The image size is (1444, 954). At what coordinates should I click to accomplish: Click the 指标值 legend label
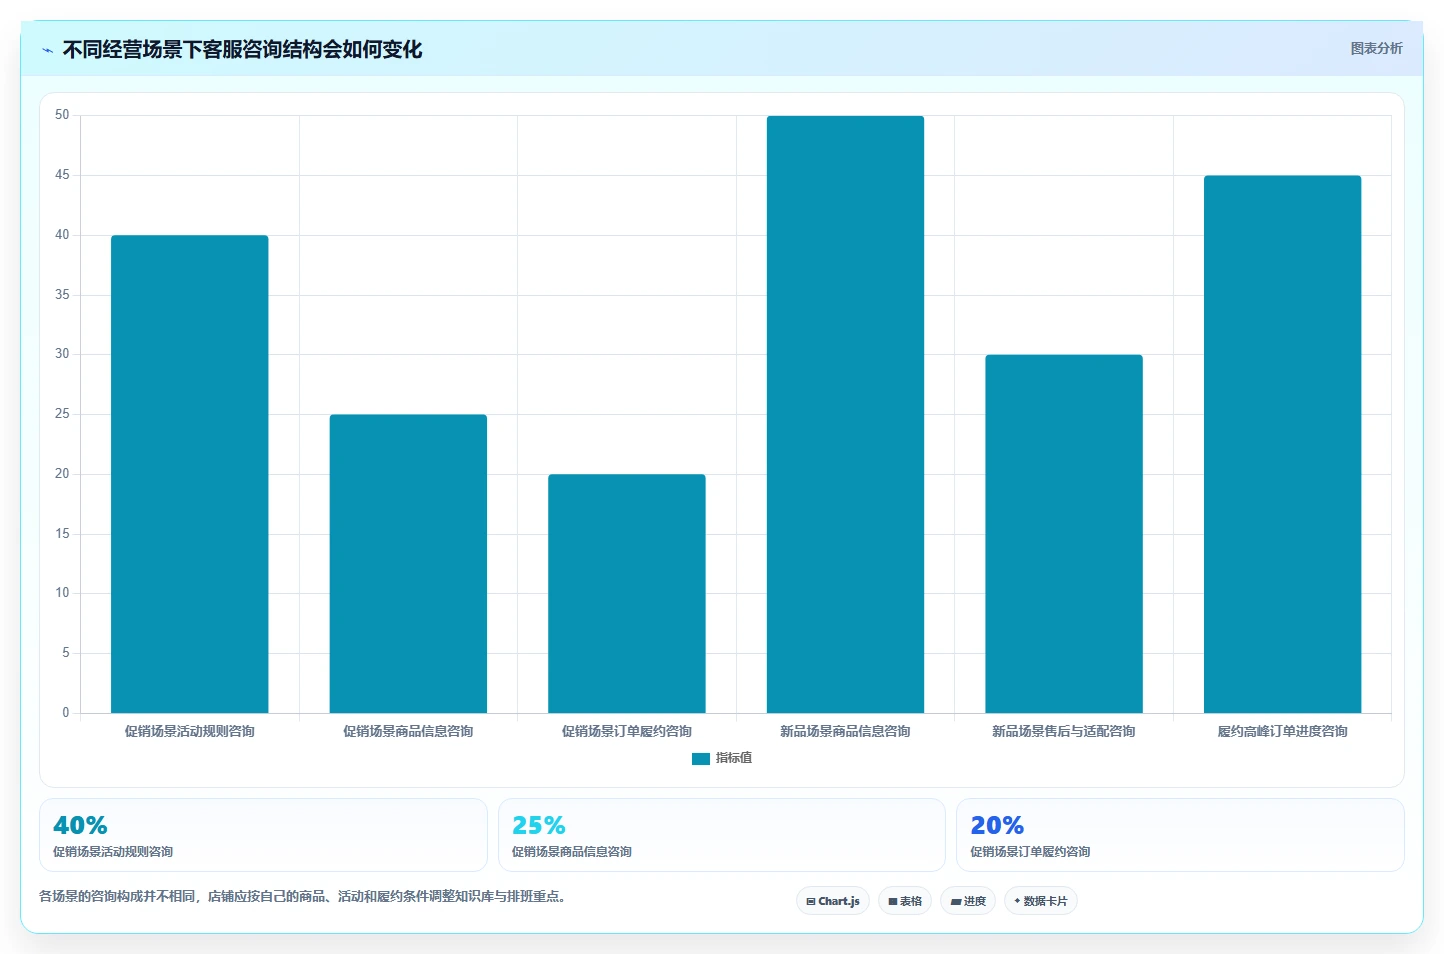pos(734,758)
